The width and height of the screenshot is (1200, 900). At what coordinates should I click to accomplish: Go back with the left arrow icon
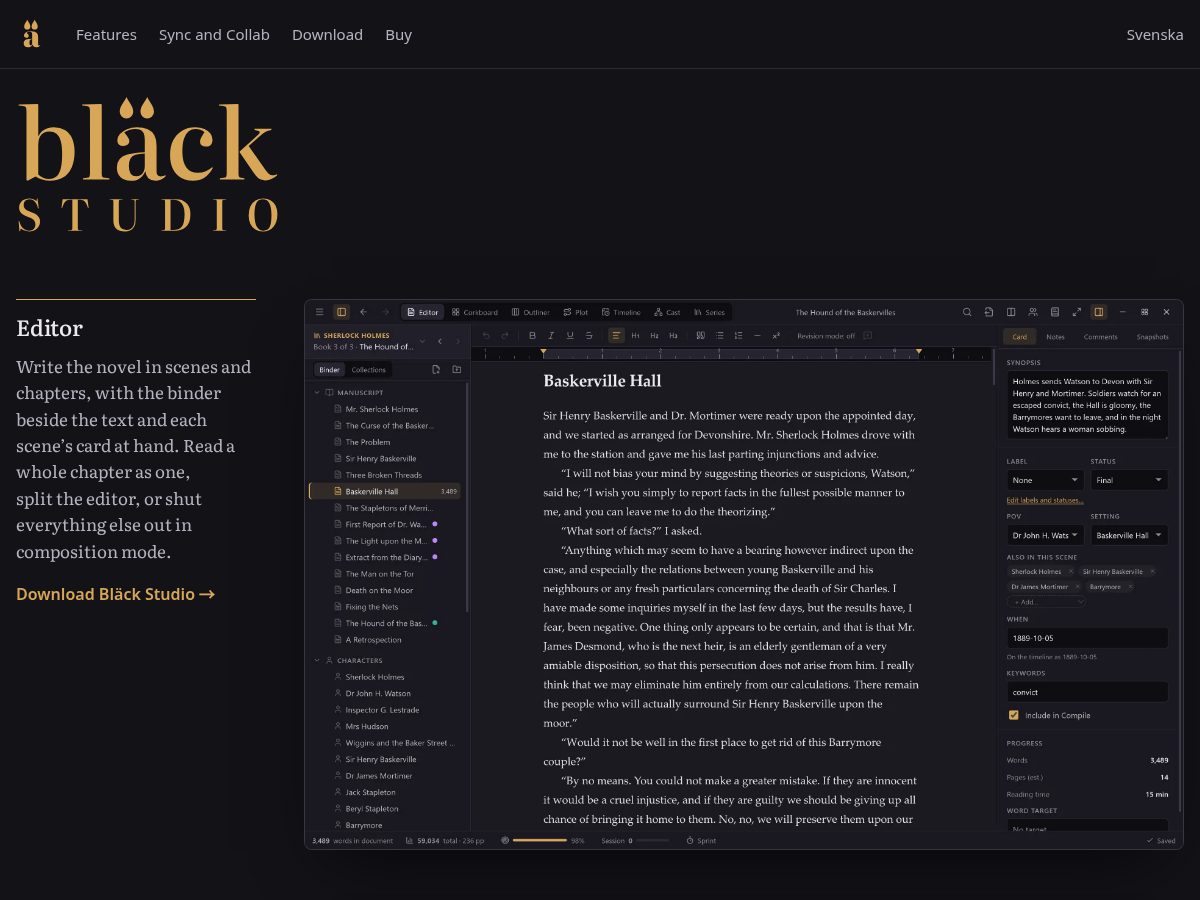point(363,312)
